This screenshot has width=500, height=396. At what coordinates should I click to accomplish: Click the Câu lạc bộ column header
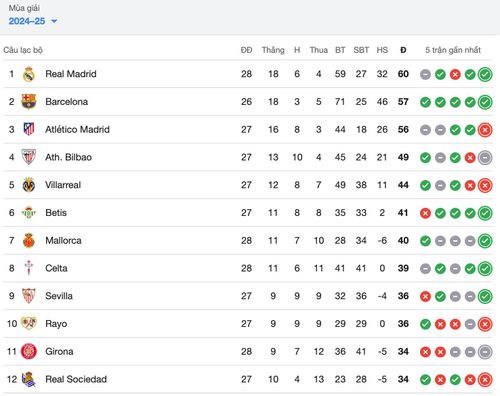(23, 50)
